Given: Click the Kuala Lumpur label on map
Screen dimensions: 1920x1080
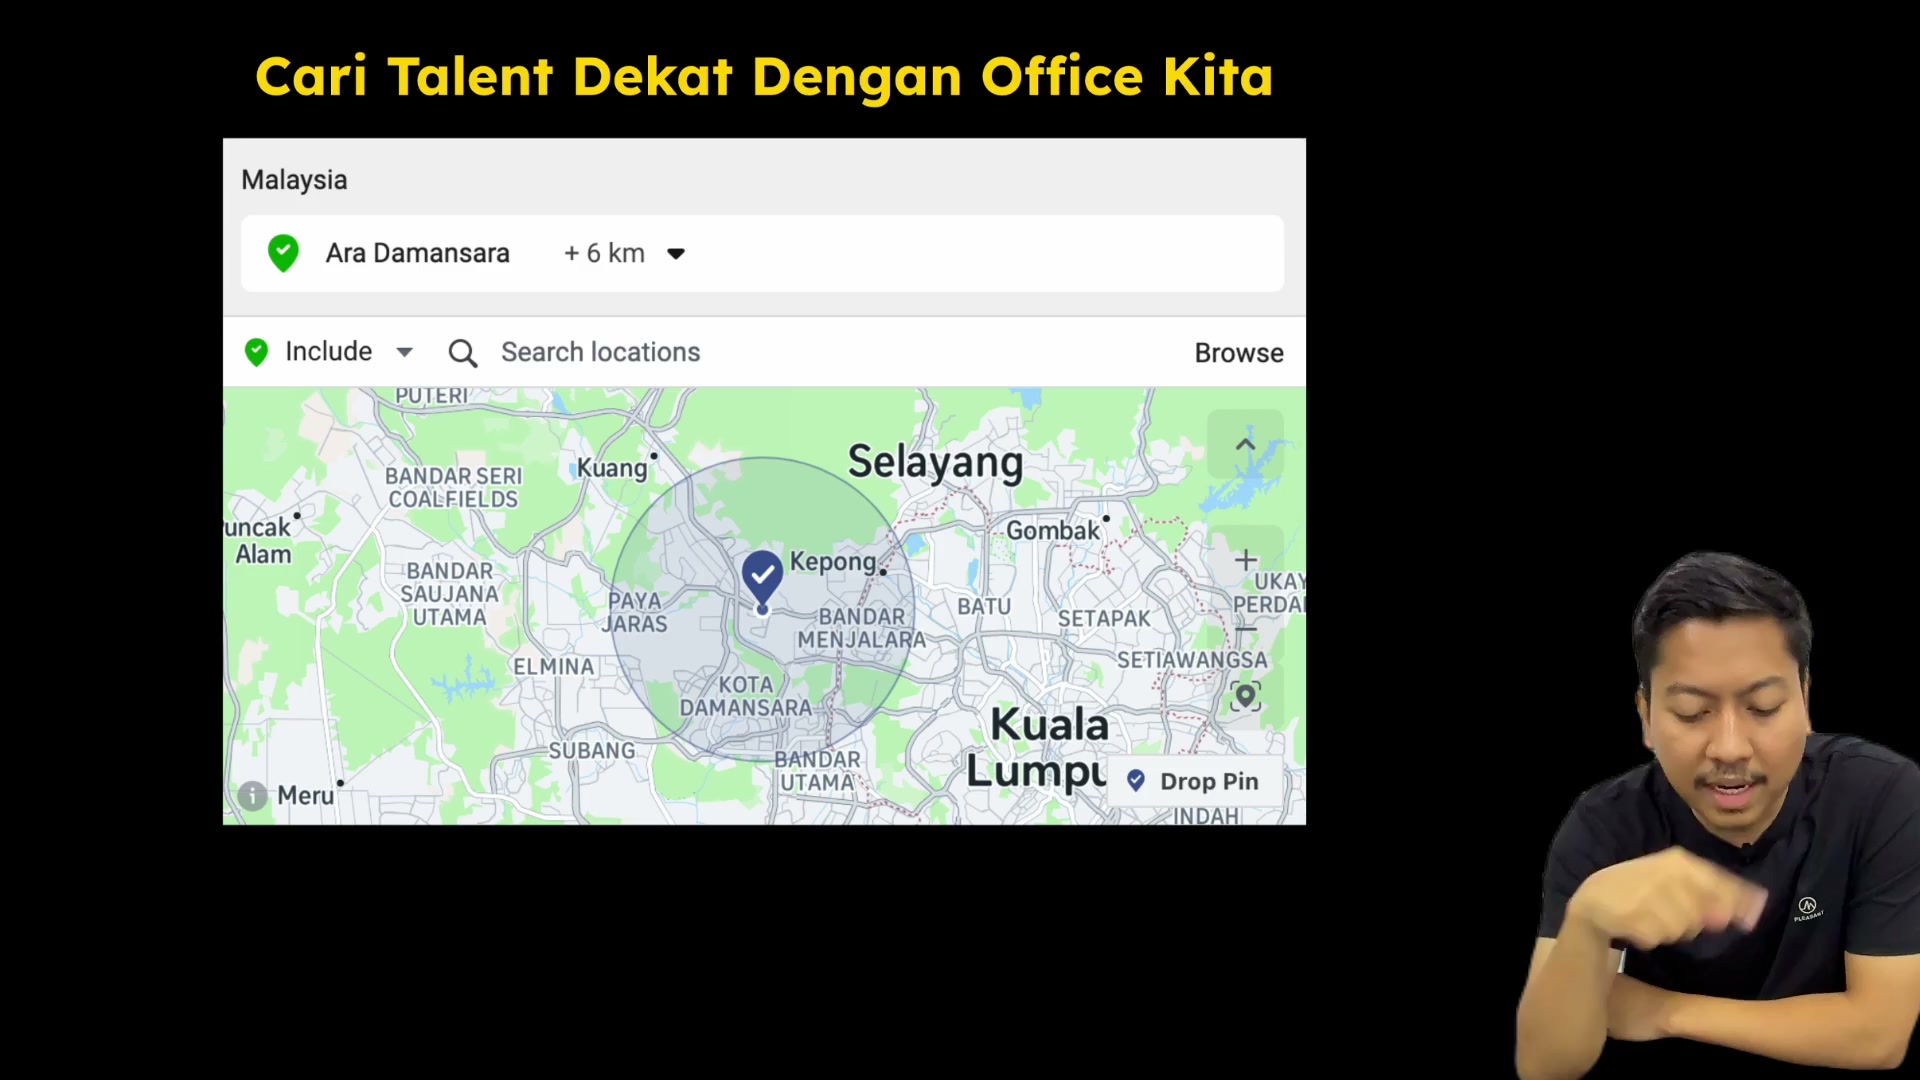Looking at the screenshot, I should pyautogui.click(x=1038, y=748).
